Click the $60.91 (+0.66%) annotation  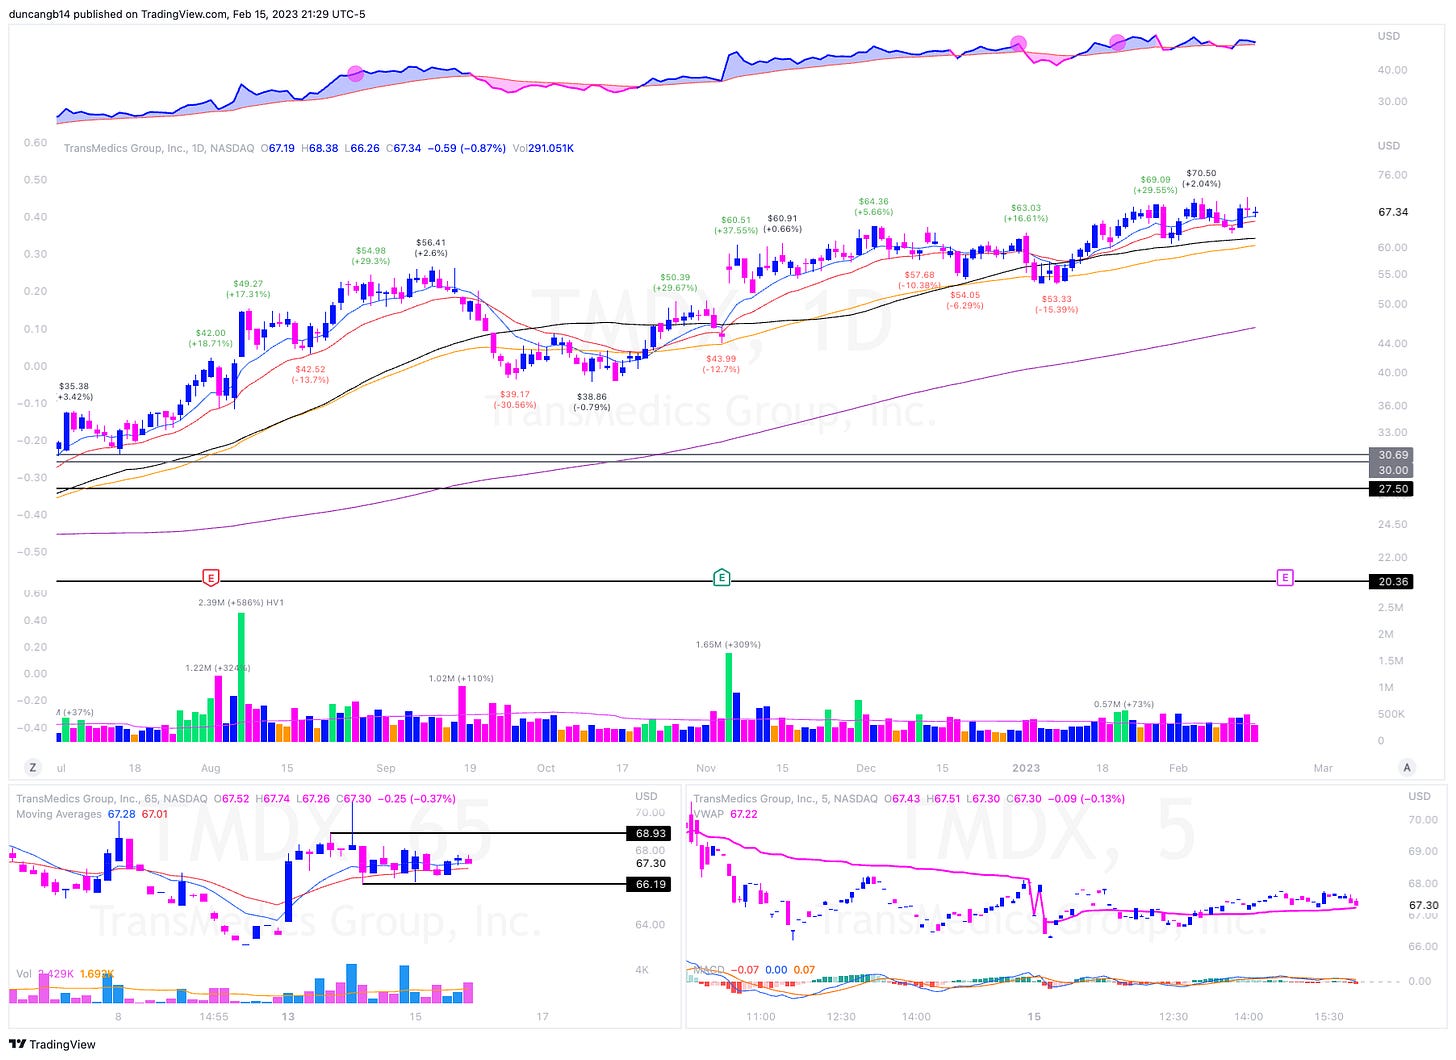point(782,223)
